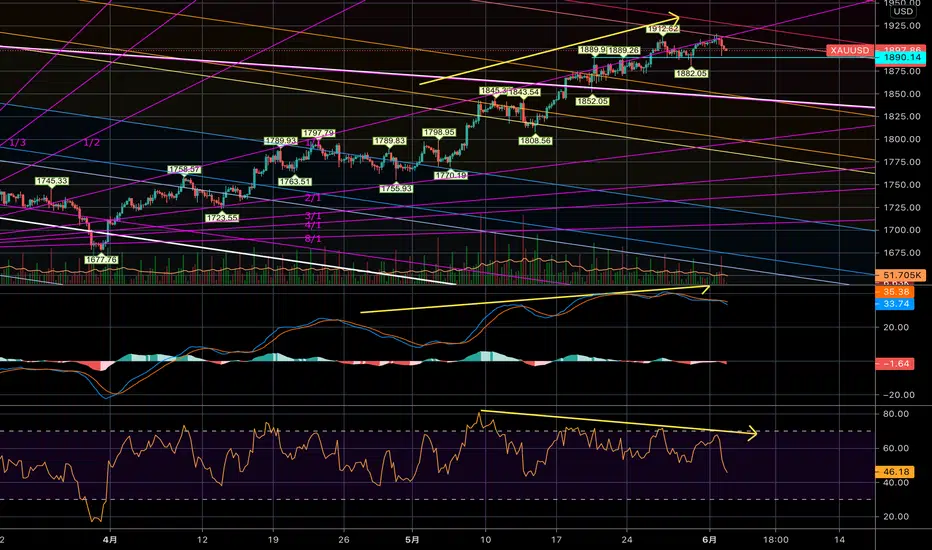Select the 1798.95 high price label
Viewport: 932px width, 550px height.
(439, 133)
